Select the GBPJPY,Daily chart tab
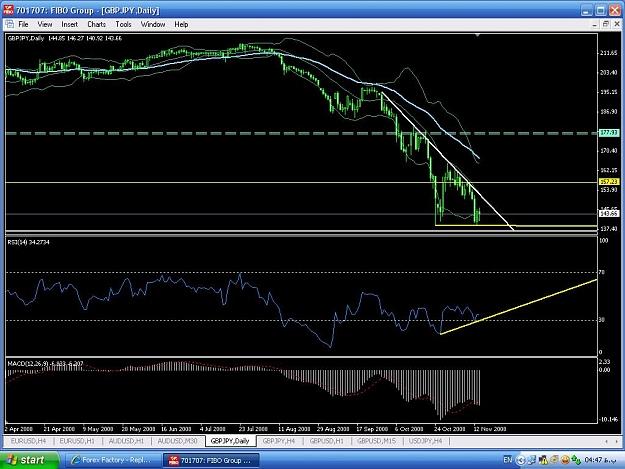This screenshot has width=625, height=469. (x=230, y=441)
